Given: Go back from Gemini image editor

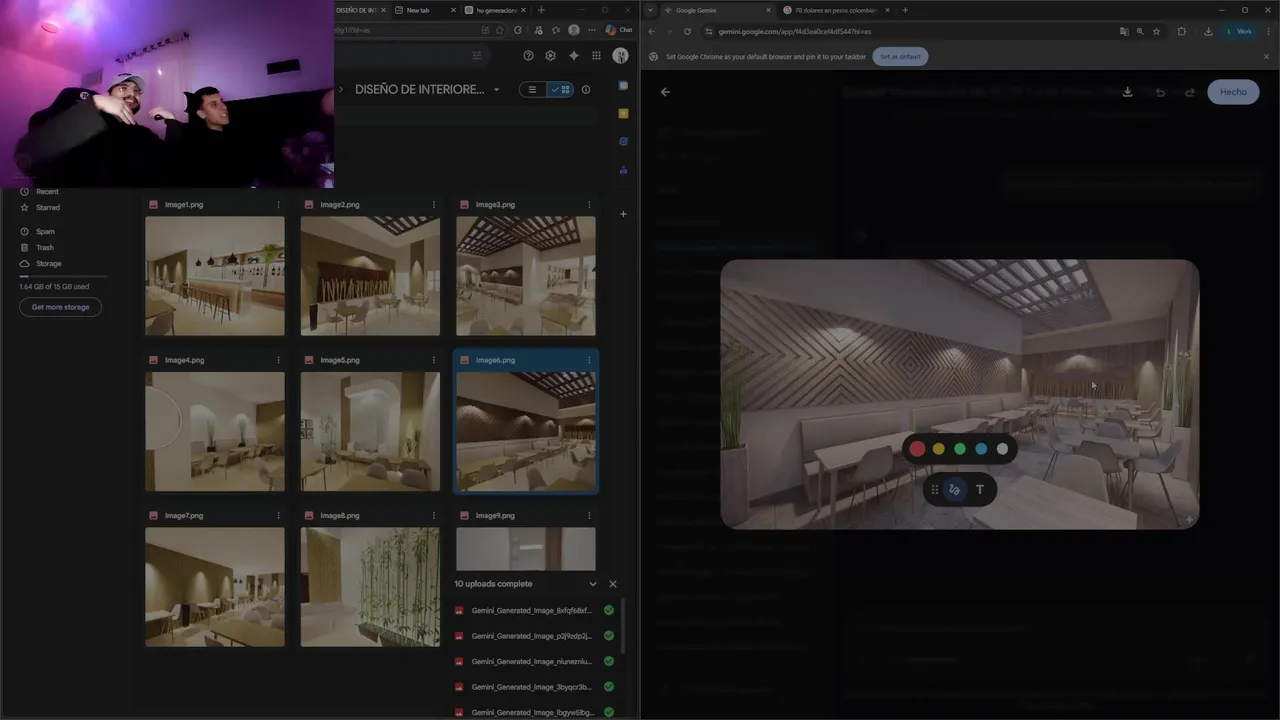Looking at the screenshot, I should click(665, 92).
